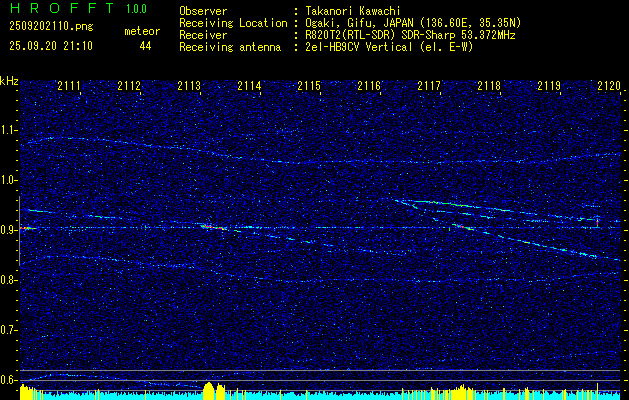629x400 pixels.
Task: Click the 0.6 frequency axis label
Action: coord(8,380)
